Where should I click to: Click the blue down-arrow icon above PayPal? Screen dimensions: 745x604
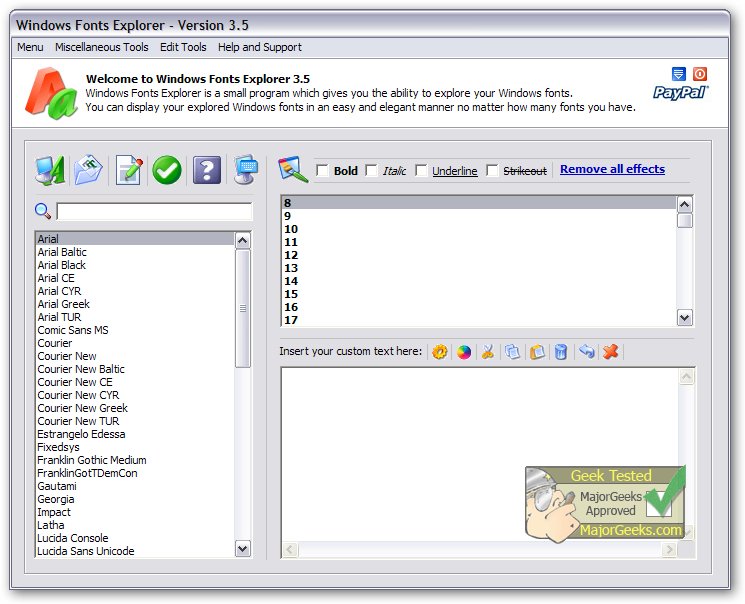(x=678, y=74)
